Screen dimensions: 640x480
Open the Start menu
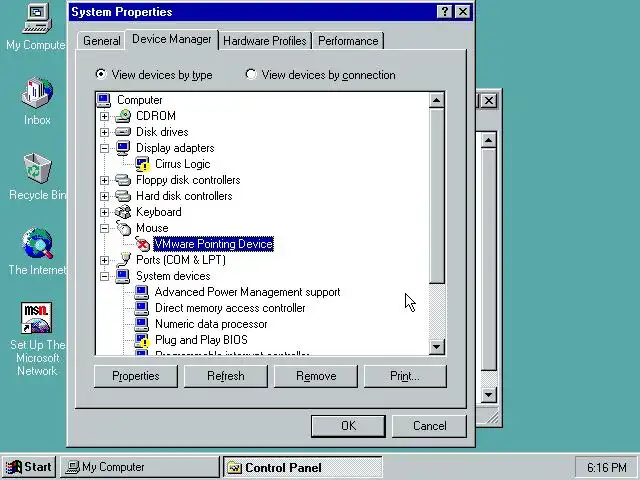[x=29, y=467]
